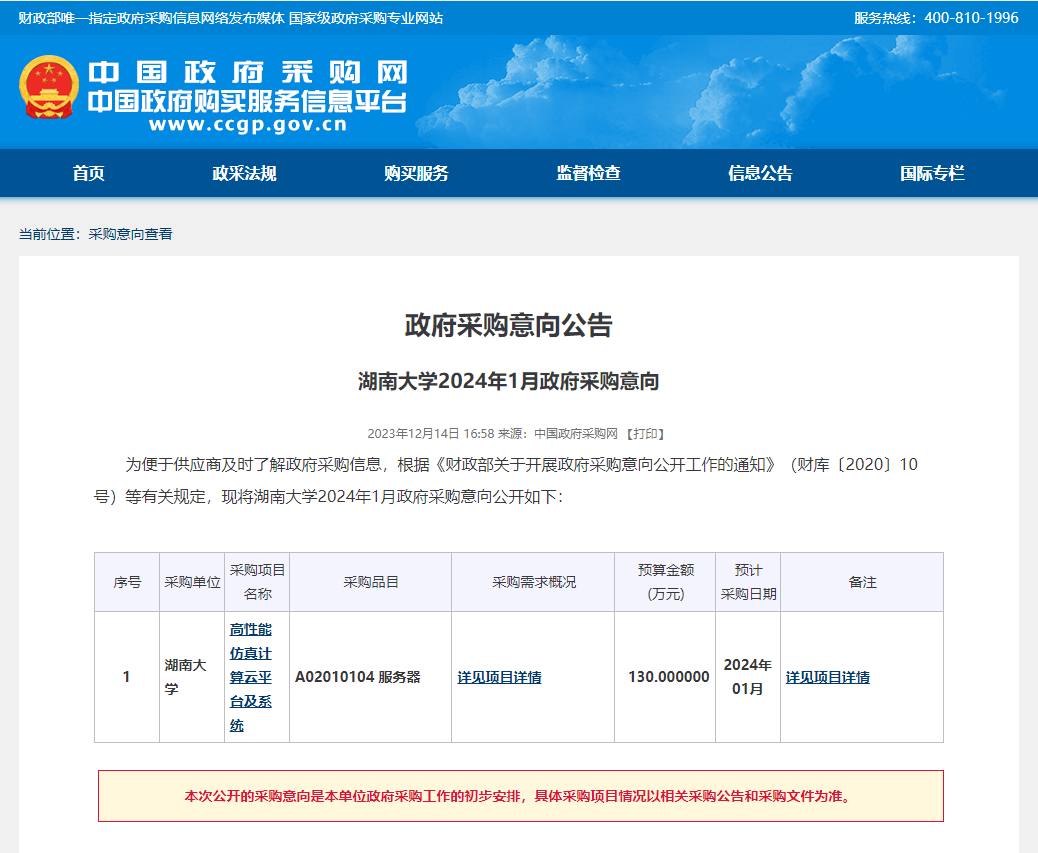Click the 湖南大学2024年1月政府采购意向 subtitle
Viewport: 1038px width, 853px height.
pyautogui.click(x=508, y=381)
